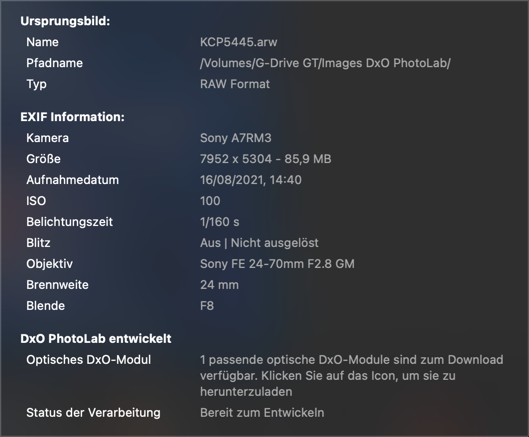The width and height of the screenshot is (529, 437).
Task: Click the Brennweite 24 mm value
Action: (x=219, y=285)
